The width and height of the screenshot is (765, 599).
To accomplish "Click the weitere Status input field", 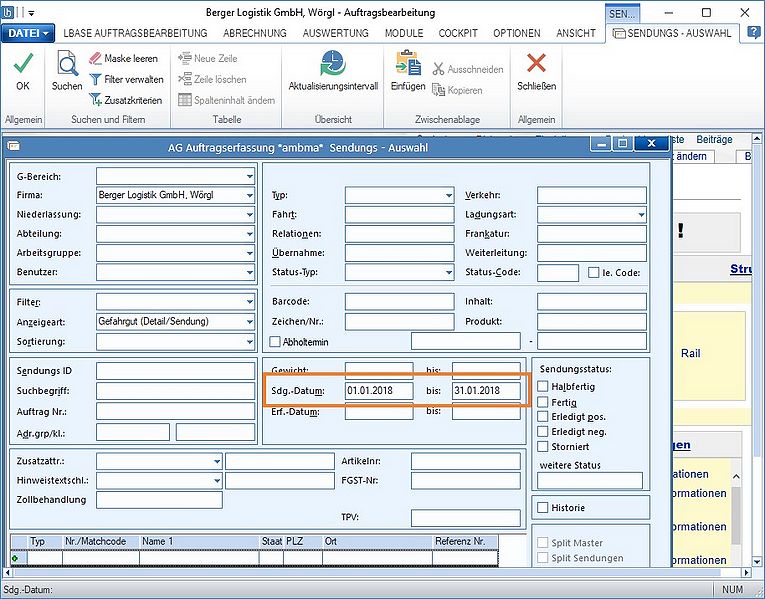I will tap(590, 480).
